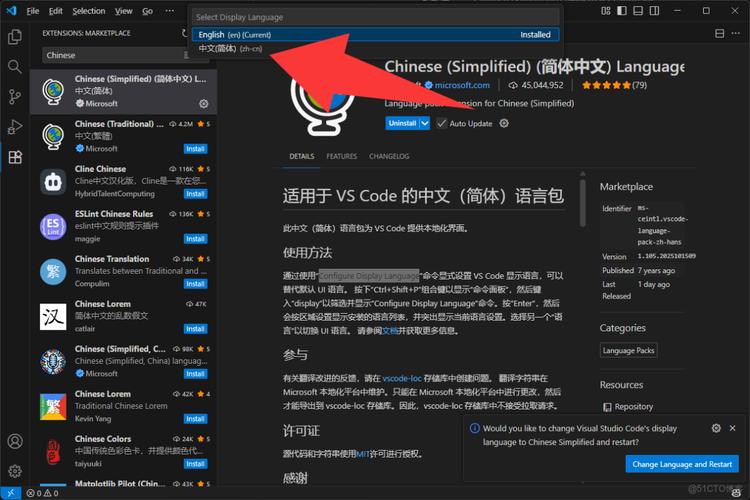Screen dimensions: 750x500
Task: Click the star rating showing 79 reviews
Action: pos(614,85)
